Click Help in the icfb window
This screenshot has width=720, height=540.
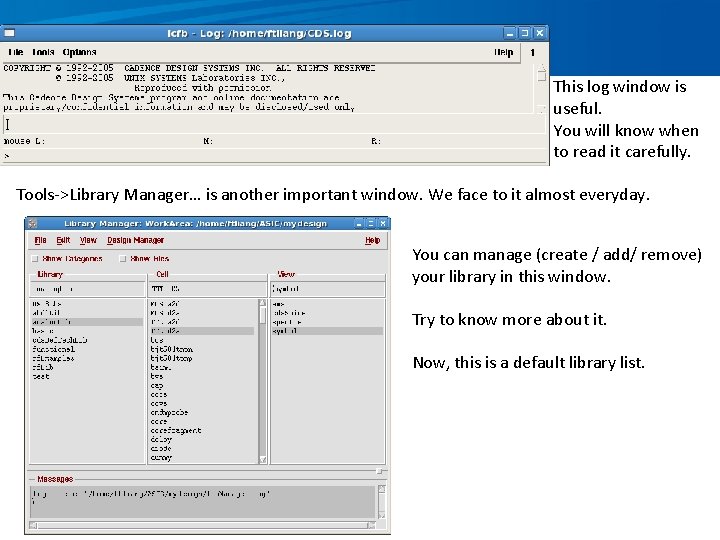pyautogui.click(x=503, y=52)
